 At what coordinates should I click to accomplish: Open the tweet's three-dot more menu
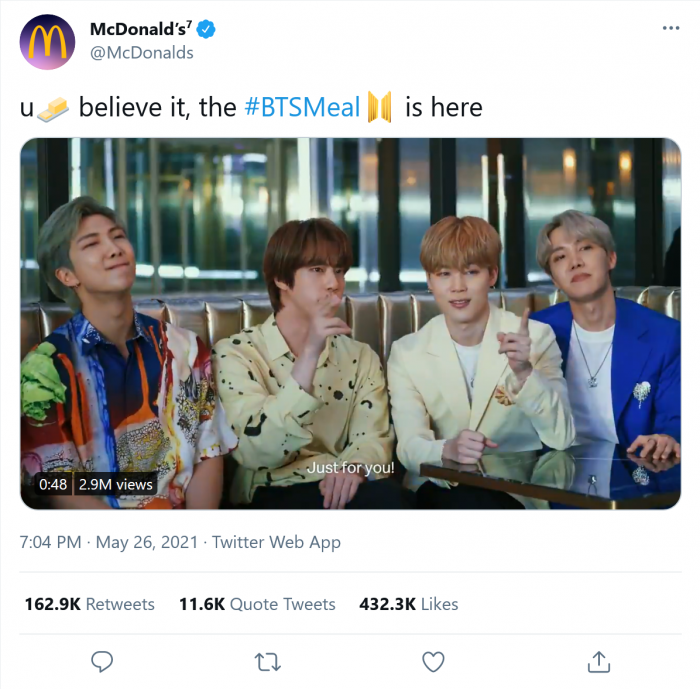click(x=671, y=28)
